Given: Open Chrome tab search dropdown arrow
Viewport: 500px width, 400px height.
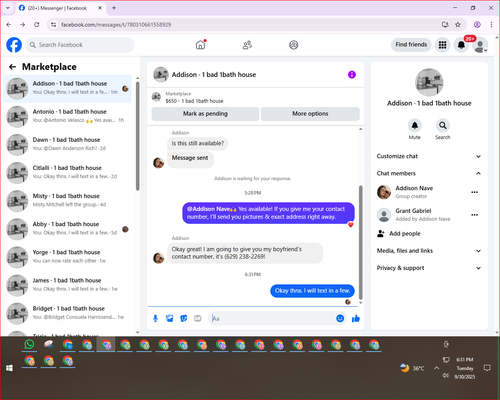Looking at the screenshot, I should [x=8, y=8].
